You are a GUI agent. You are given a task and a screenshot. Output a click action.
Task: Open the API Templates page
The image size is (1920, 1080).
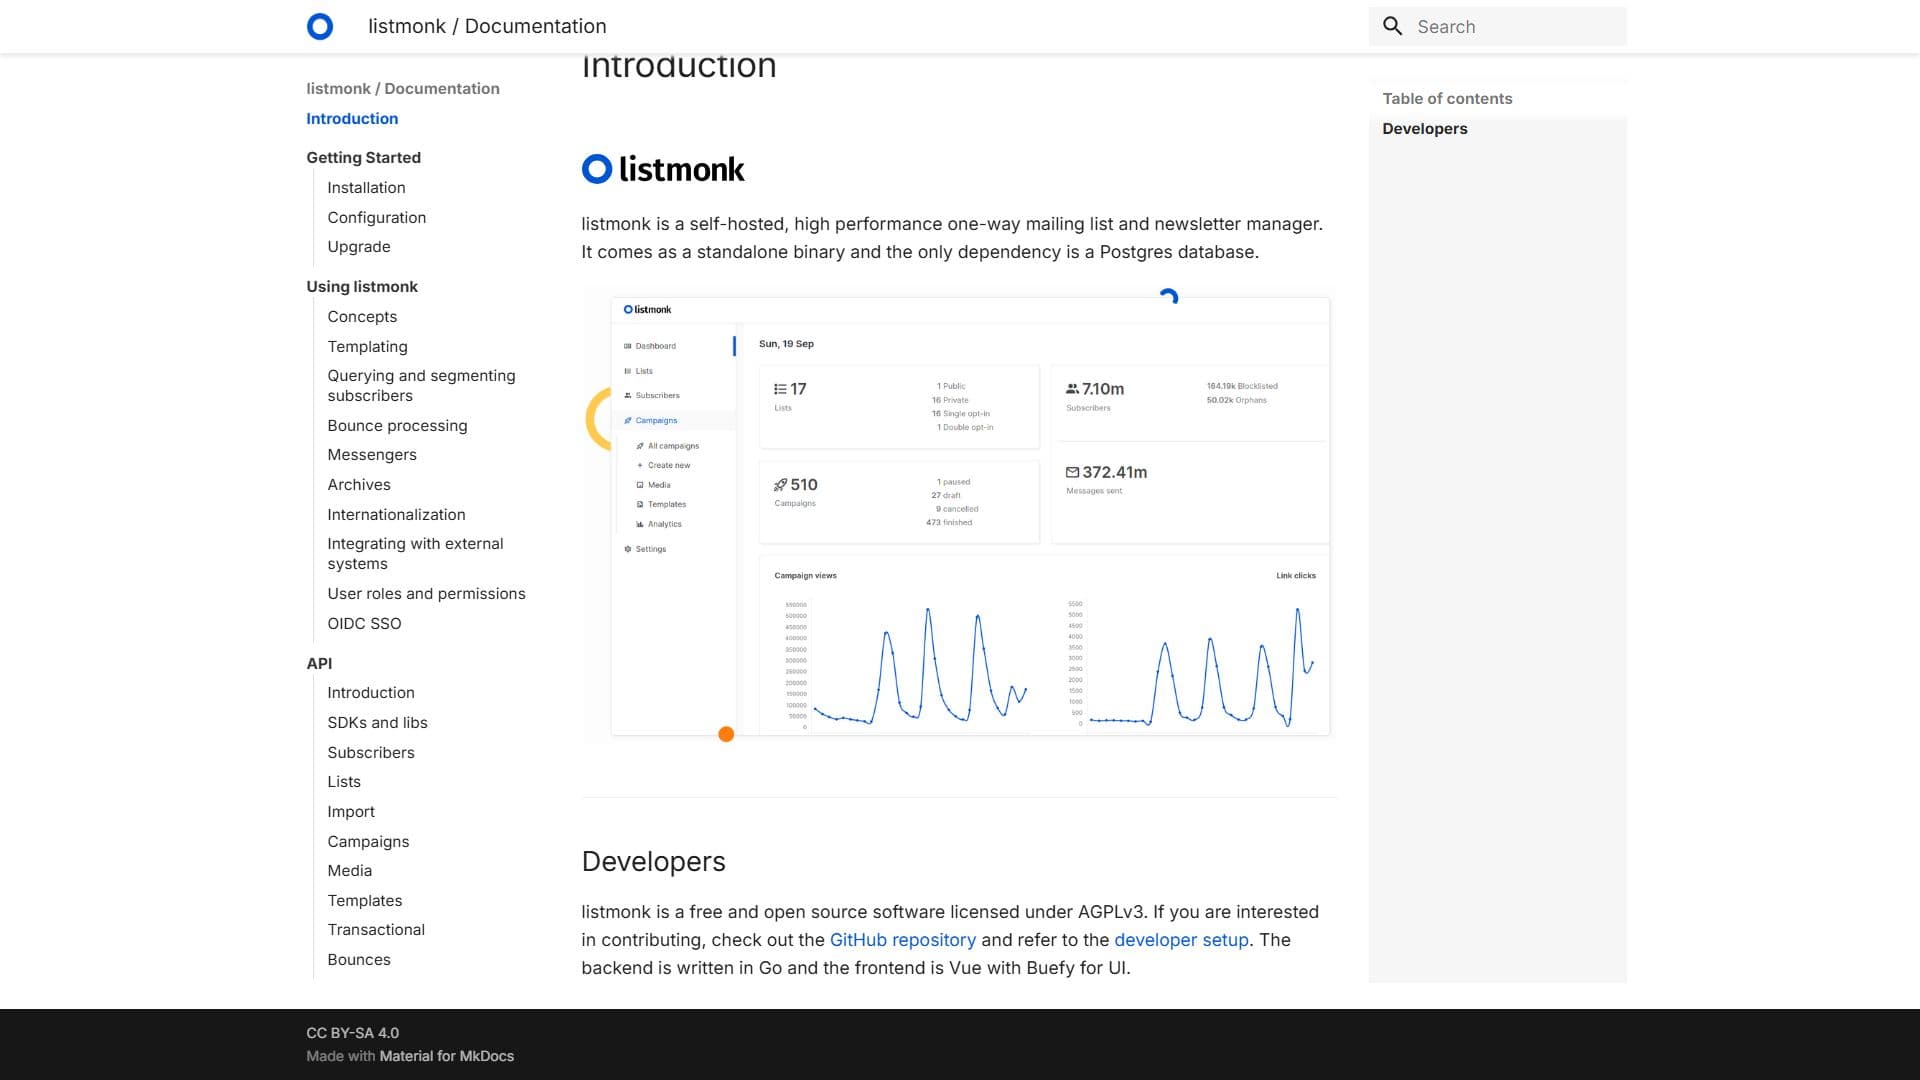(x=364, y=900)
